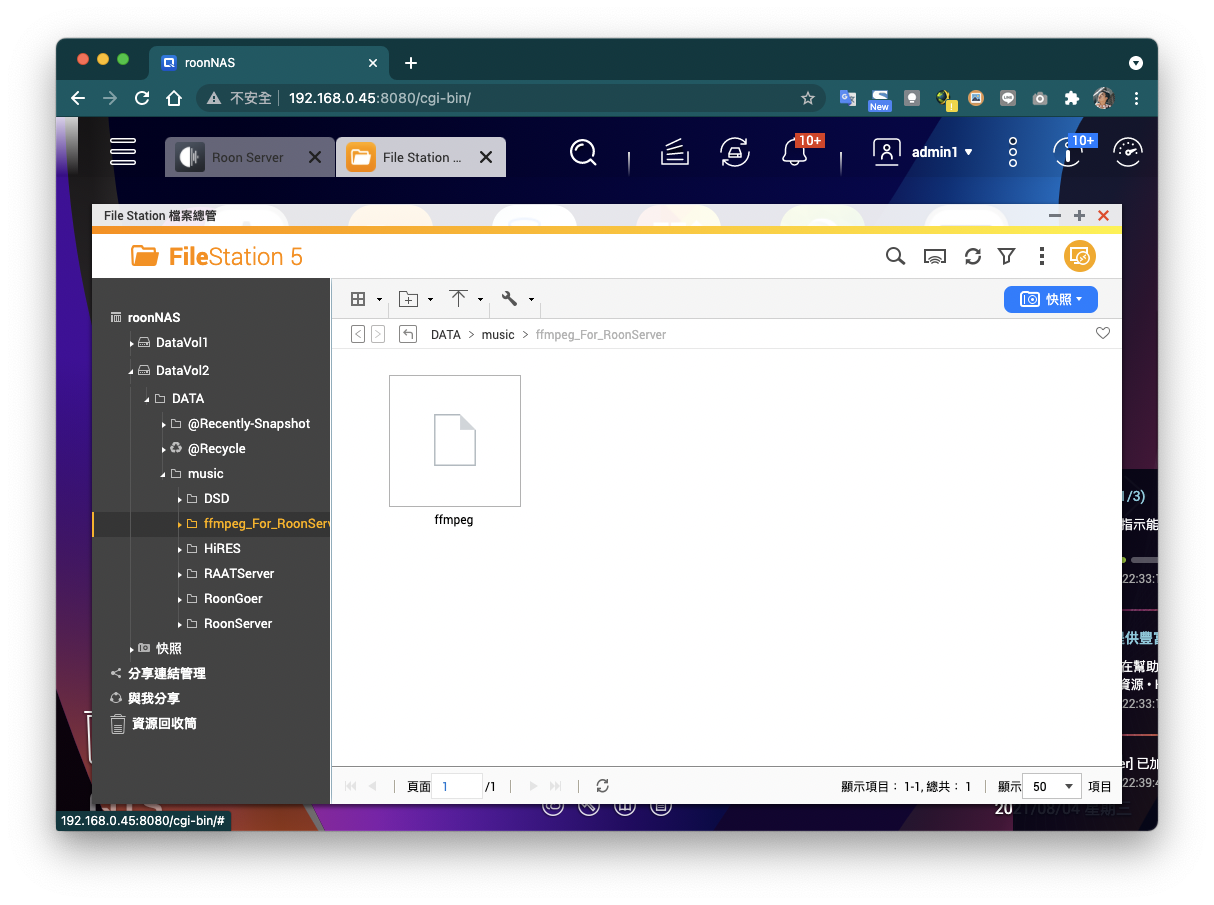
Task: Open the external devices icon
Action: tap(735, 153)
